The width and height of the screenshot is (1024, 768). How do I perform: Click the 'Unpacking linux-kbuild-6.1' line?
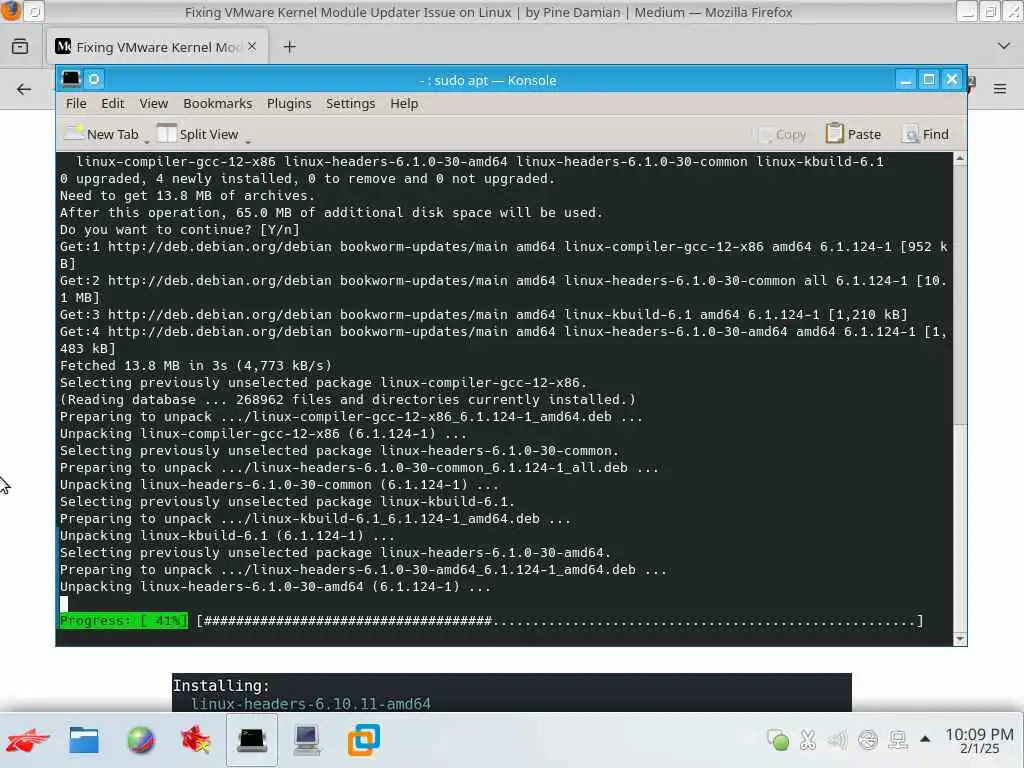pos(227,536)
